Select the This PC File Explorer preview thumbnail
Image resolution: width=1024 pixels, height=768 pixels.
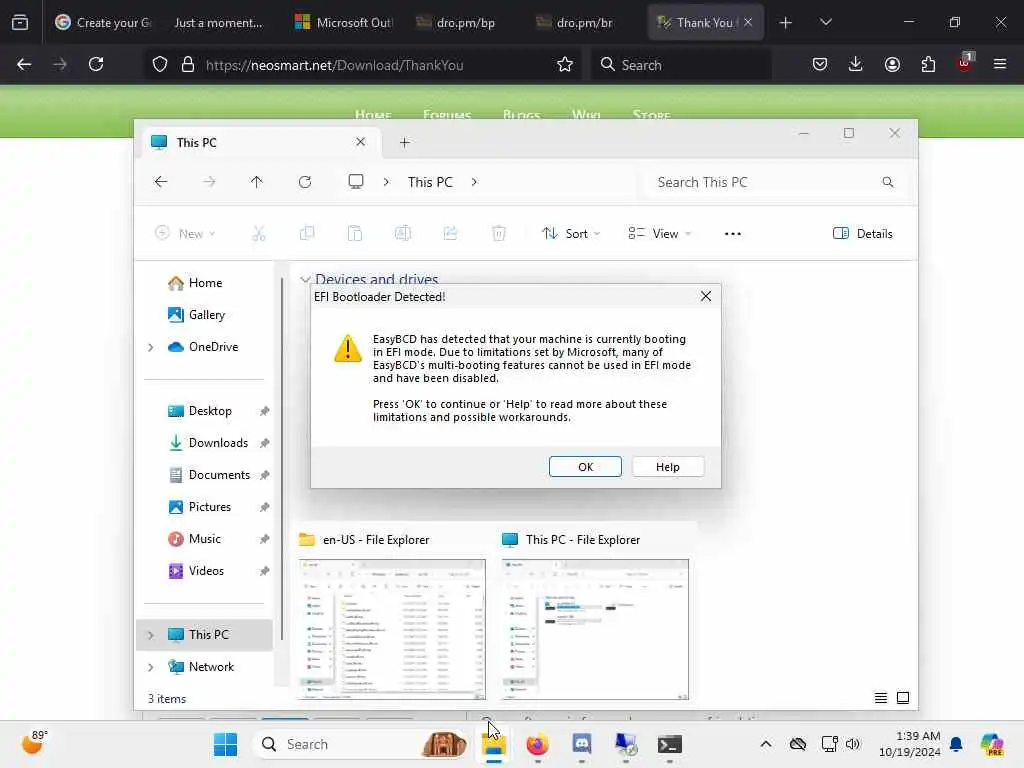click(x=595, y=629)
